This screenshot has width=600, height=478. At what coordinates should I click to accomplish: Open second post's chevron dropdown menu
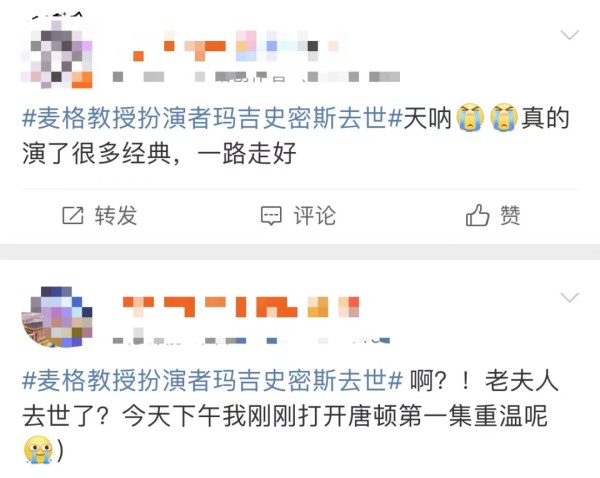coord(569,297)
